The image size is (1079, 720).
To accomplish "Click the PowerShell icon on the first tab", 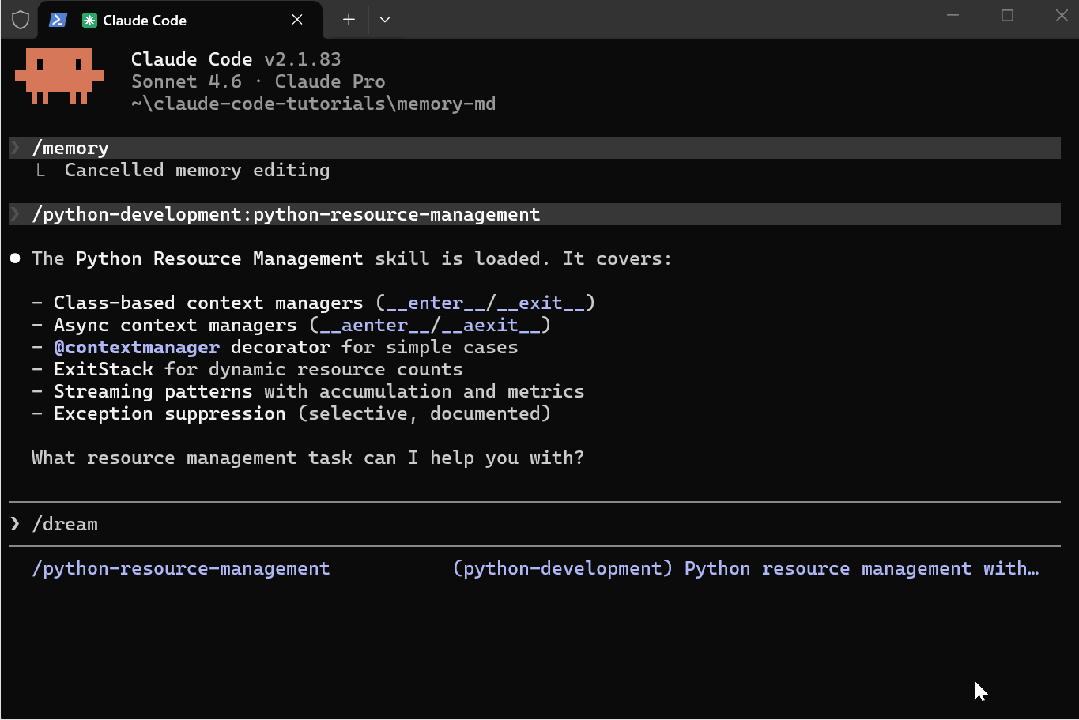I will (58, 20).
